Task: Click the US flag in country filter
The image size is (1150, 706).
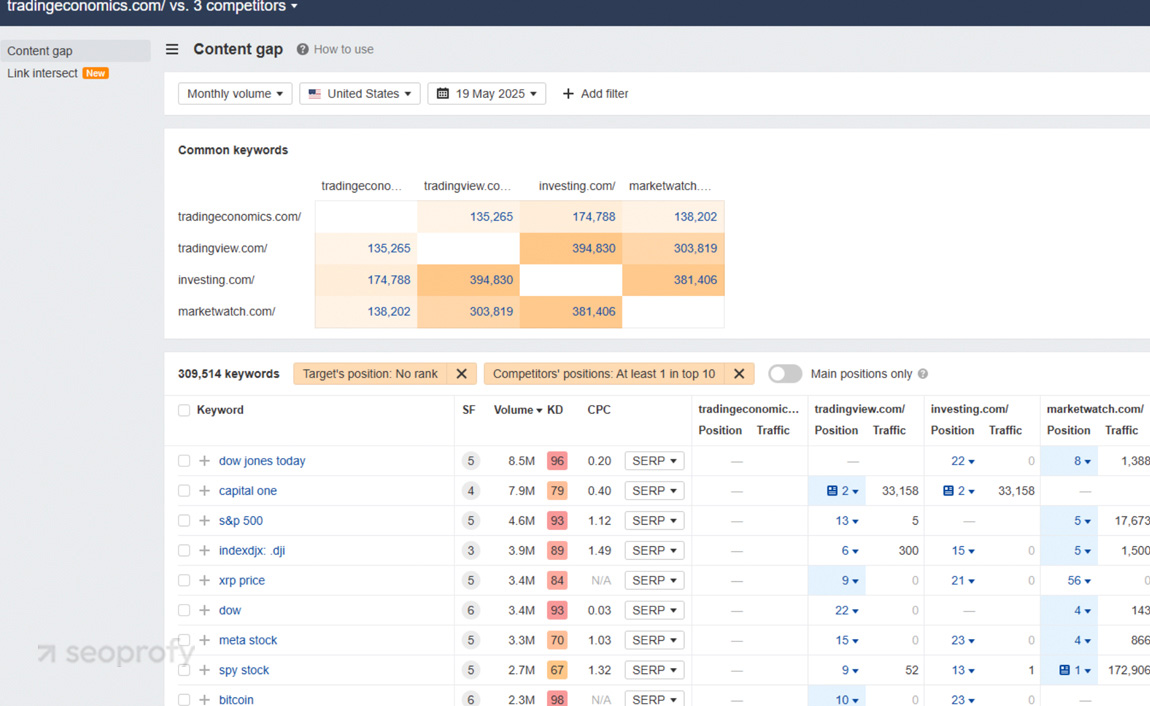Action: 315,93
